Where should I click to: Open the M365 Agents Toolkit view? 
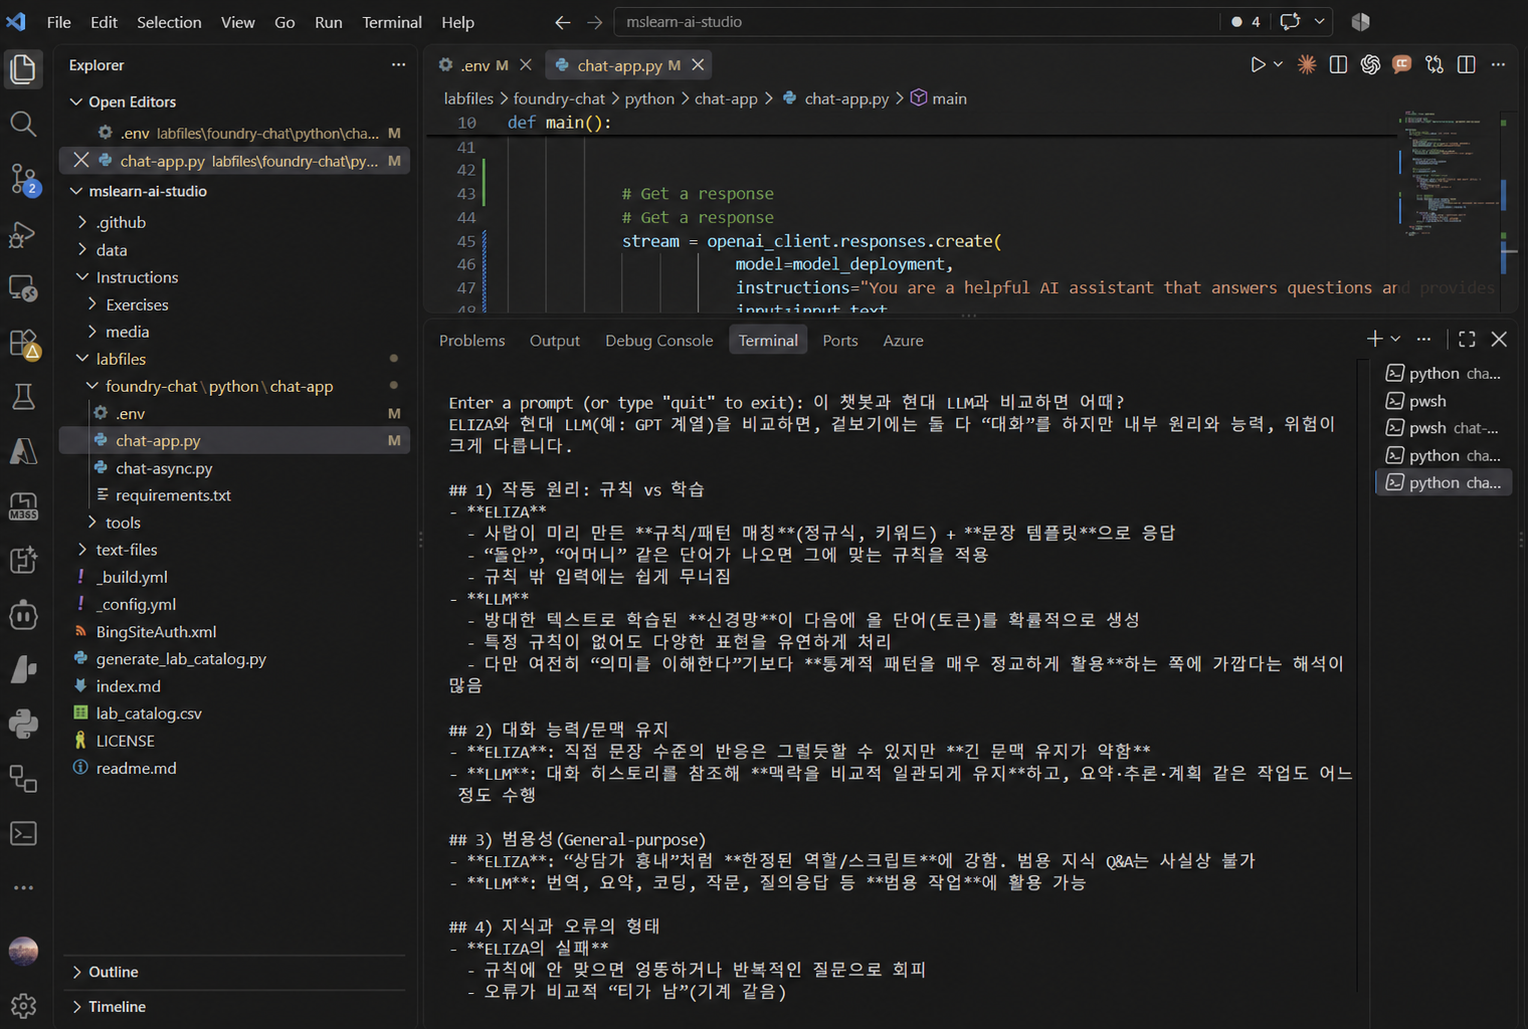(23, 506)
